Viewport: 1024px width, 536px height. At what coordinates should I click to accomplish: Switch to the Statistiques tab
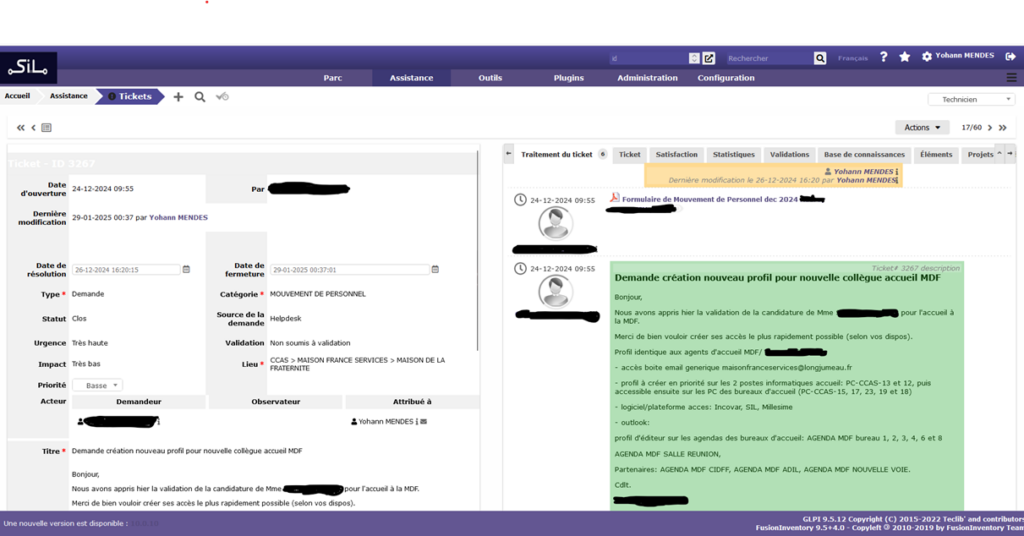733,155
